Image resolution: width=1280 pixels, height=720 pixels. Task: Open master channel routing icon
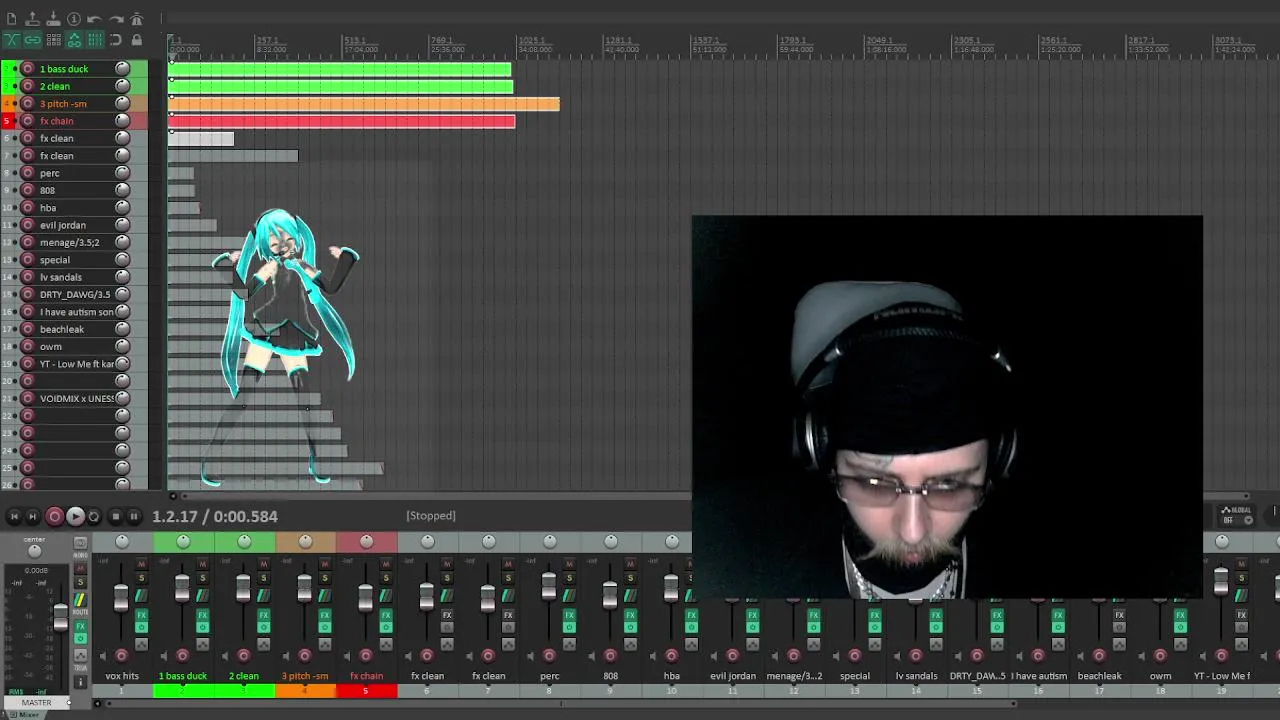(x=80, y=599)
